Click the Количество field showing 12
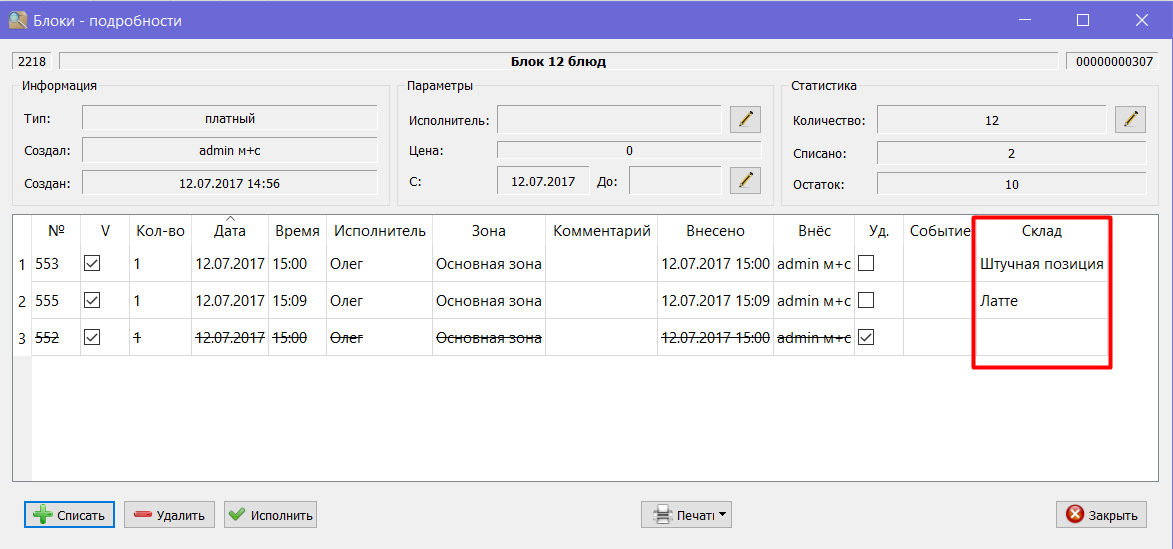Screen dimensions: 1173x549 (x=992, y=118)
